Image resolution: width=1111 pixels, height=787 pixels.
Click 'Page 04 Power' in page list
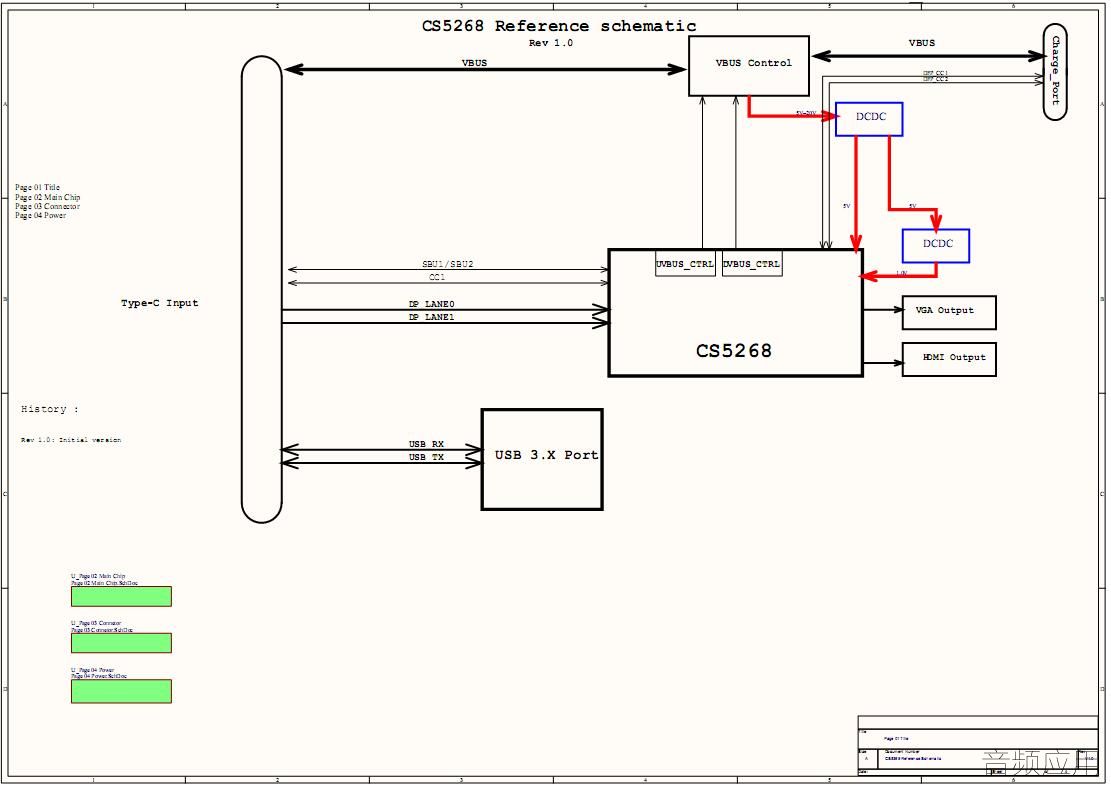pyautogui.click(x=40, y=215)
